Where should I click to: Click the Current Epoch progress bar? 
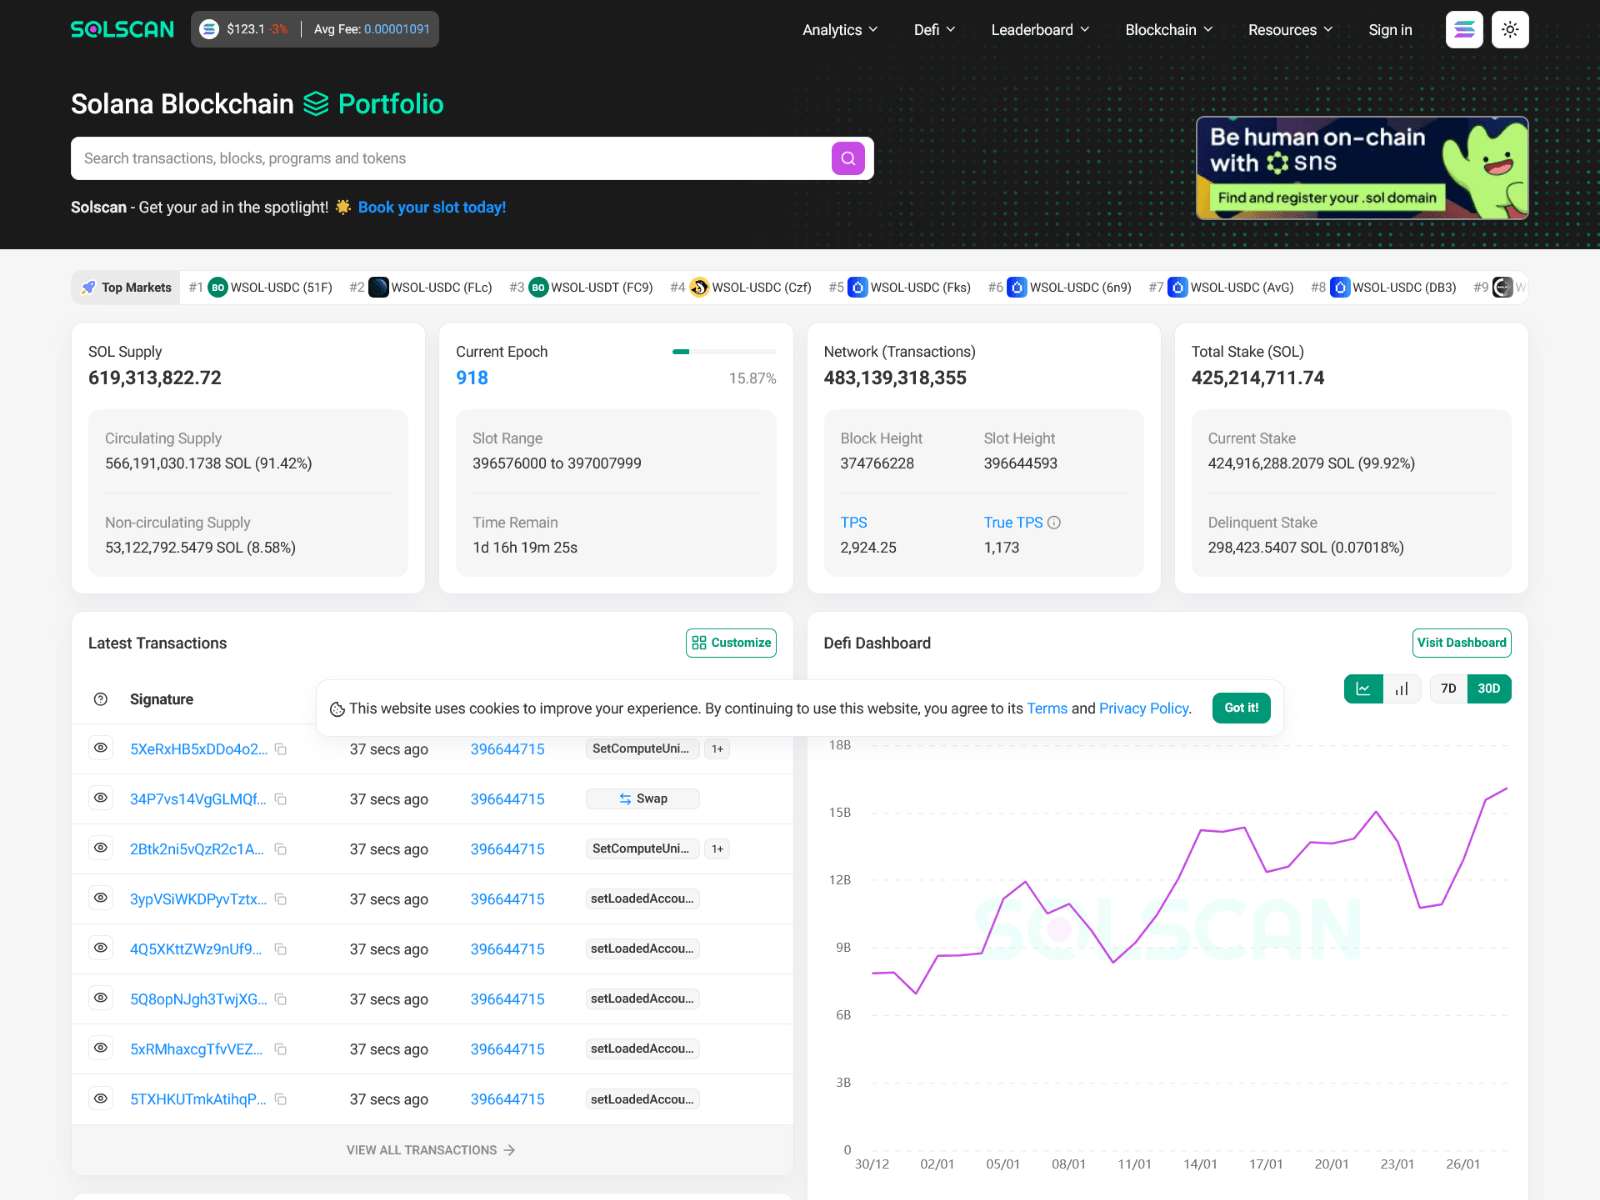pos(724,352)
